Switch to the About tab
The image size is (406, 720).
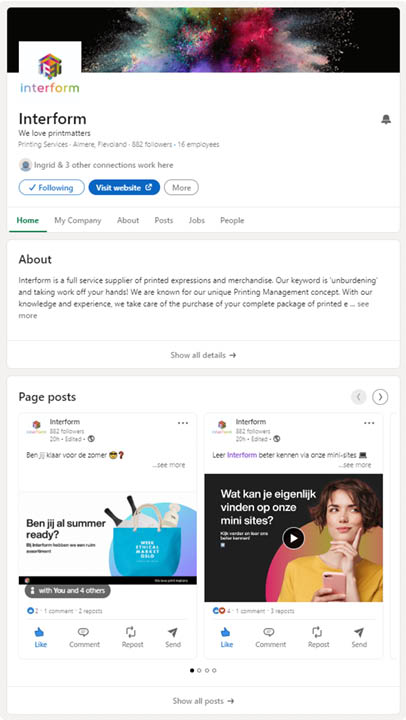click(x=128, y=220)
